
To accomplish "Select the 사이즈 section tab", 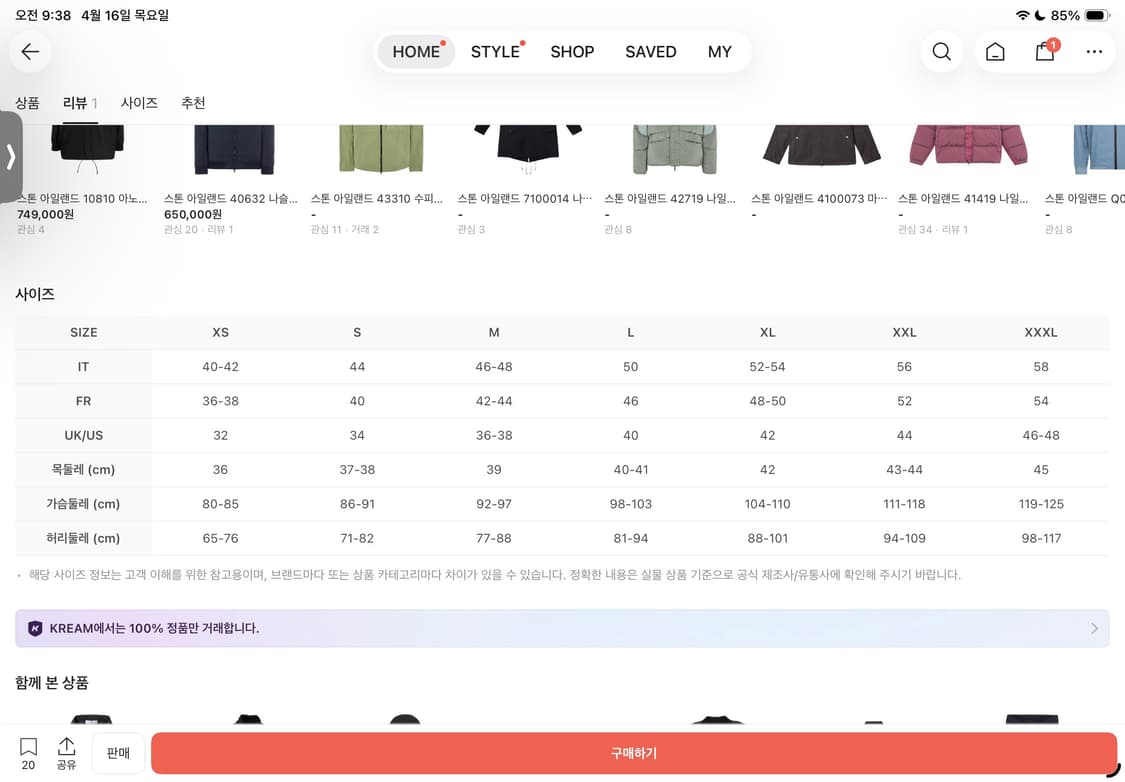I will tap(139, 103).
